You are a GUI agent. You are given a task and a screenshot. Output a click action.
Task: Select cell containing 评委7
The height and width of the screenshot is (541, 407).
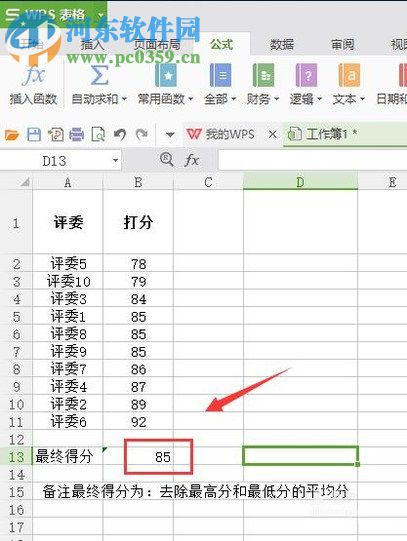coord(68,369)
